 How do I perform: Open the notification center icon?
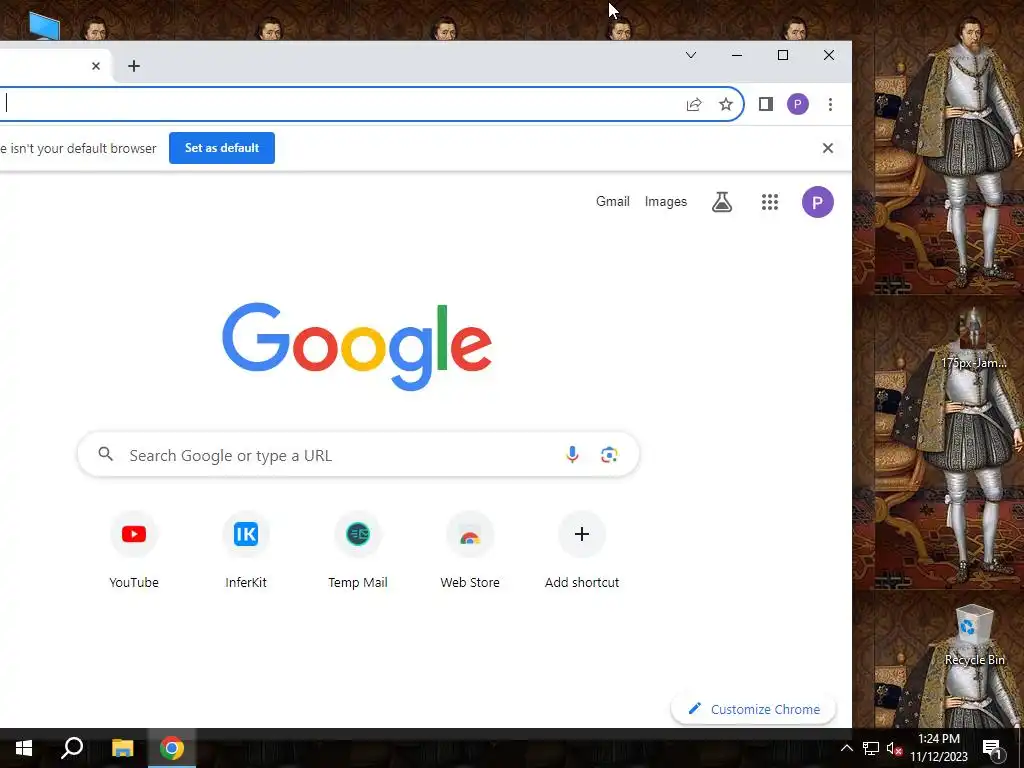pyautogui.click(x=992, y=748)
